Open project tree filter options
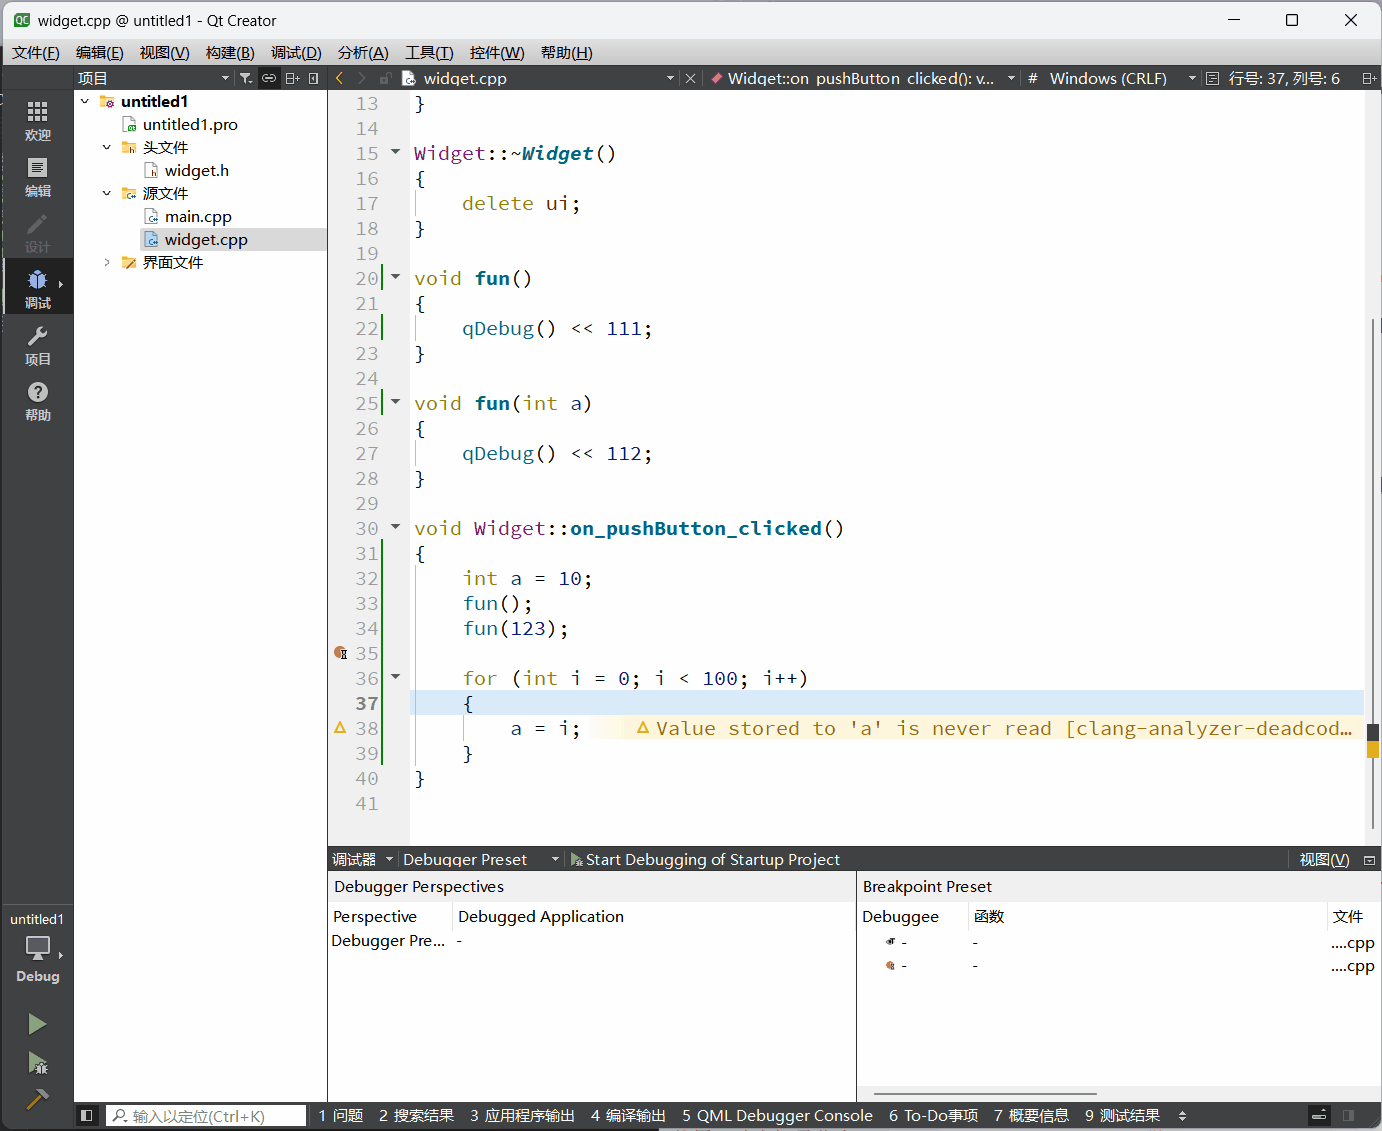Image resolution: width=1382 pixels, height=1131 pixels. pyautogui.click(x=245, y=78)
